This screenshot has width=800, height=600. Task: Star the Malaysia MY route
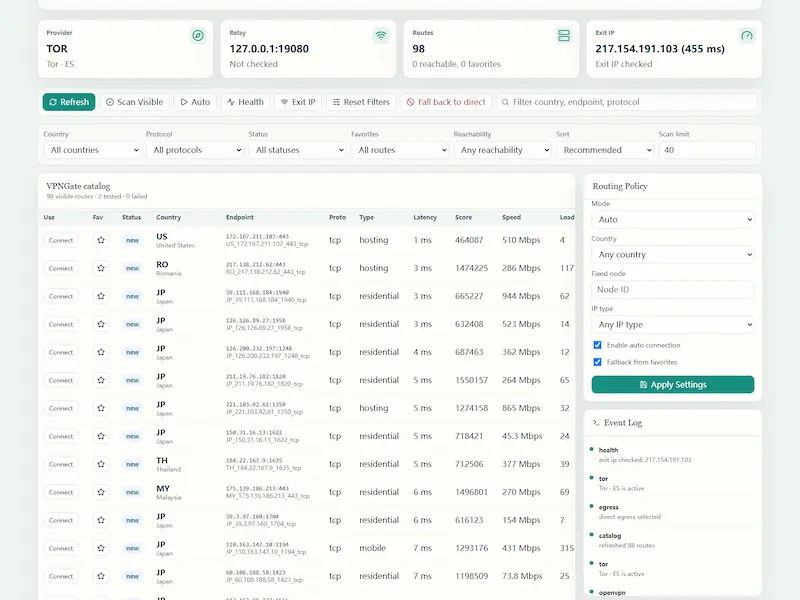tap(101, 492)
